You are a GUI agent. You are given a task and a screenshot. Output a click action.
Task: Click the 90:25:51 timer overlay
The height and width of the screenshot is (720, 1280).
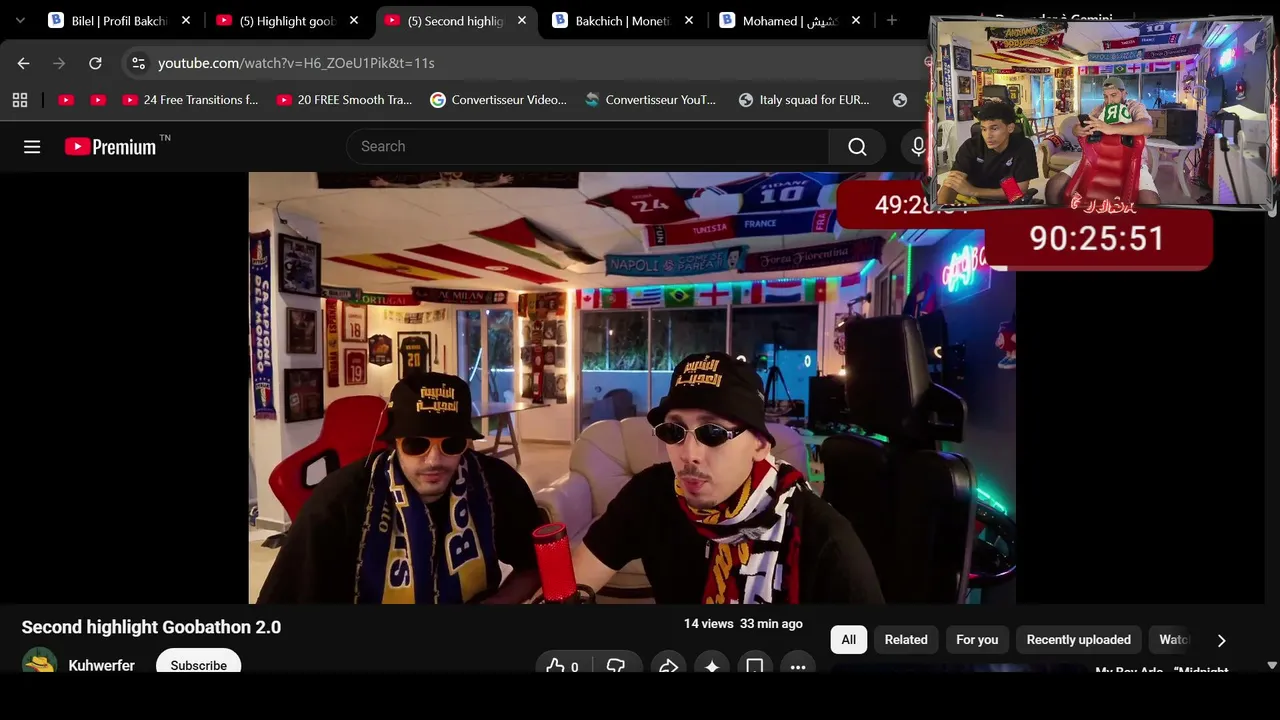tap(1097, 239)
